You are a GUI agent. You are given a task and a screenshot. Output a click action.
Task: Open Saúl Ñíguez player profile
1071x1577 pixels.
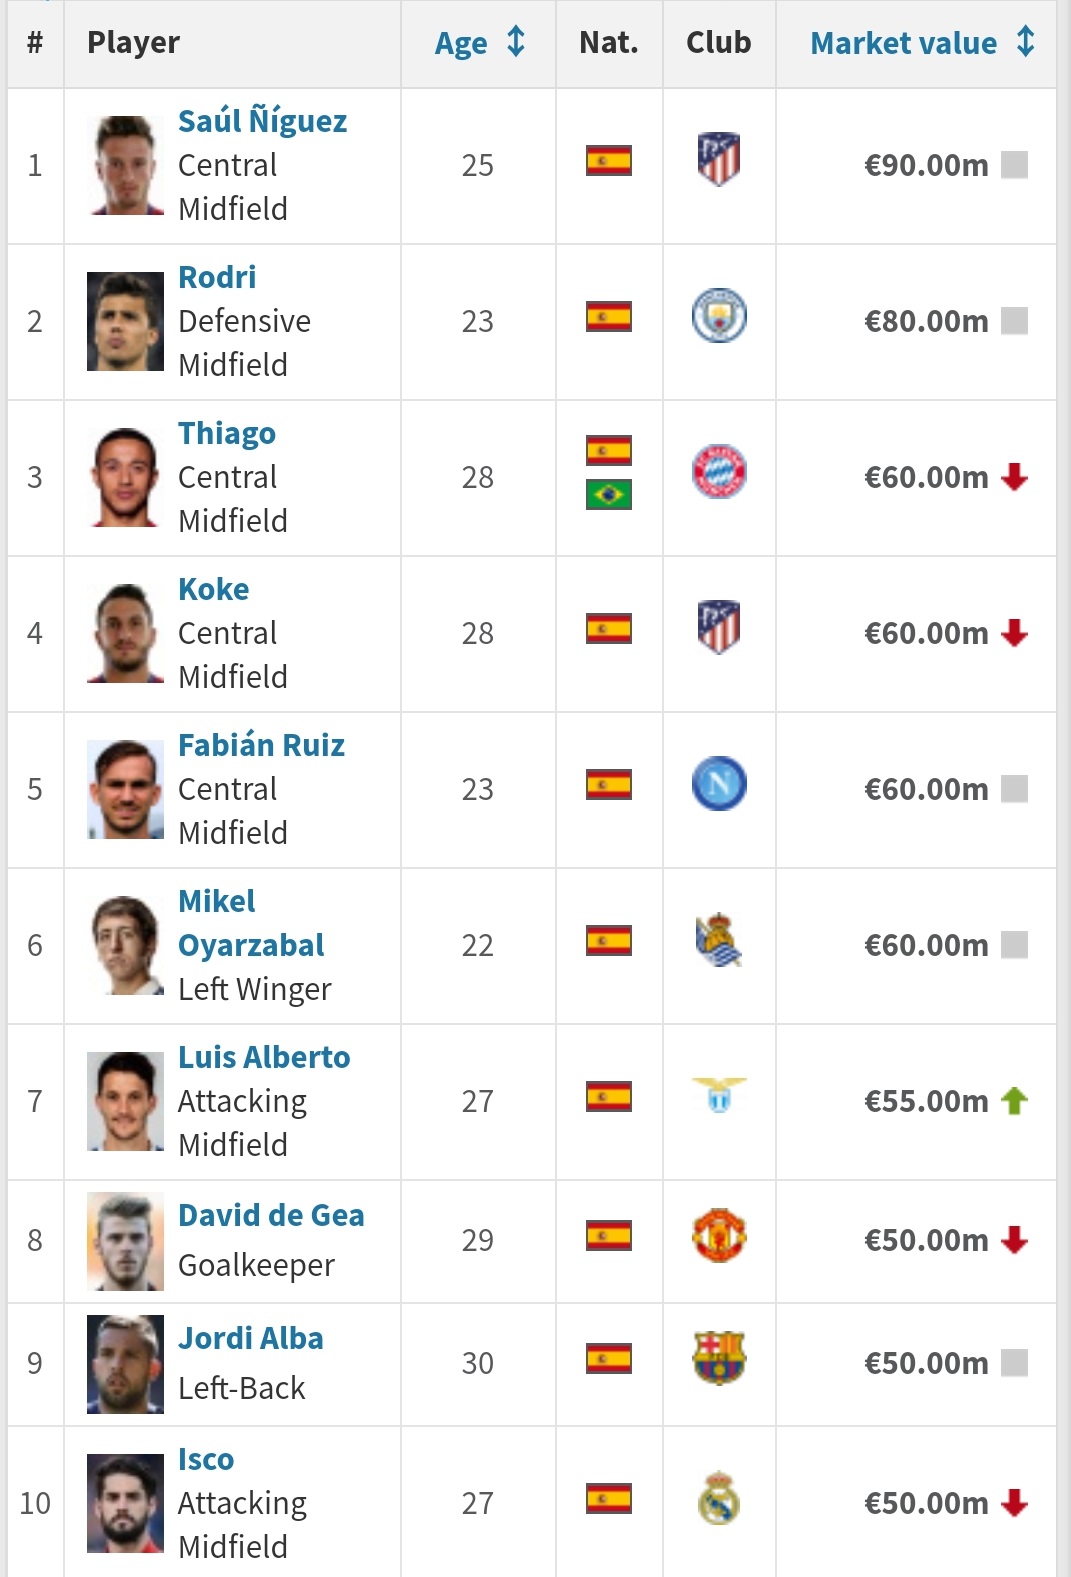coord(262,121)
